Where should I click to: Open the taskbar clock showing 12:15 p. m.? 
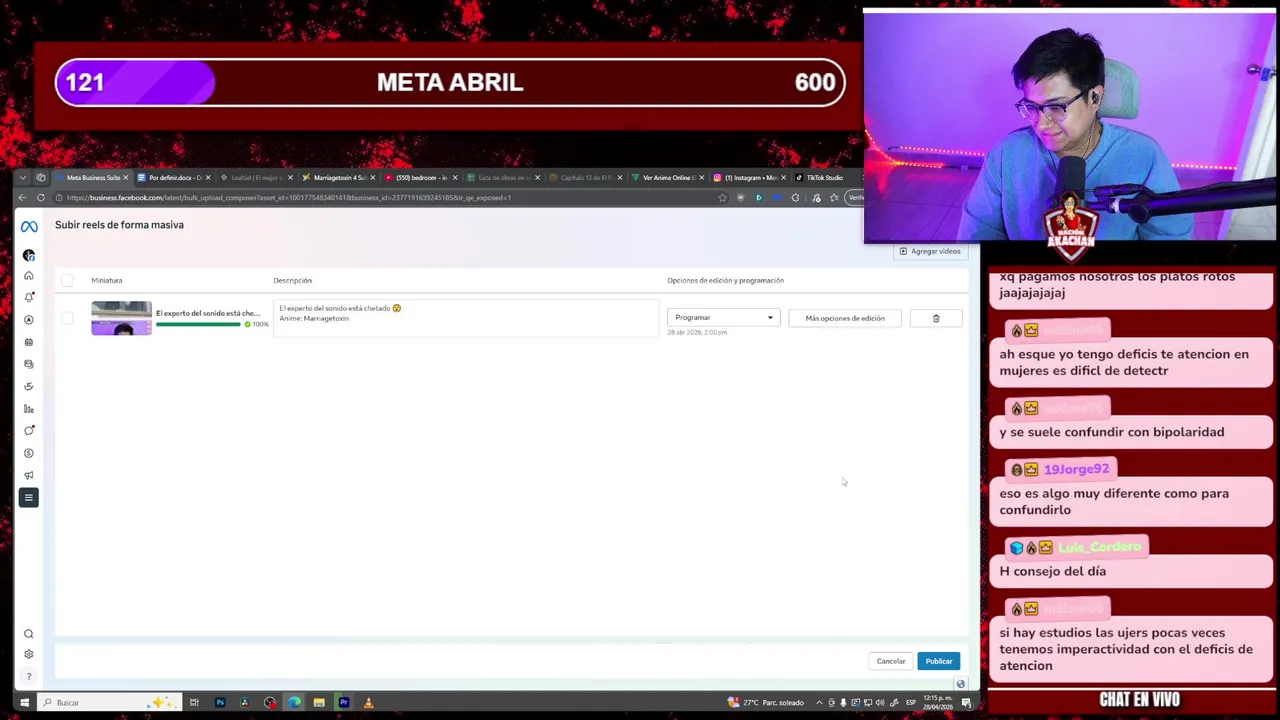(x=940, y=702)
